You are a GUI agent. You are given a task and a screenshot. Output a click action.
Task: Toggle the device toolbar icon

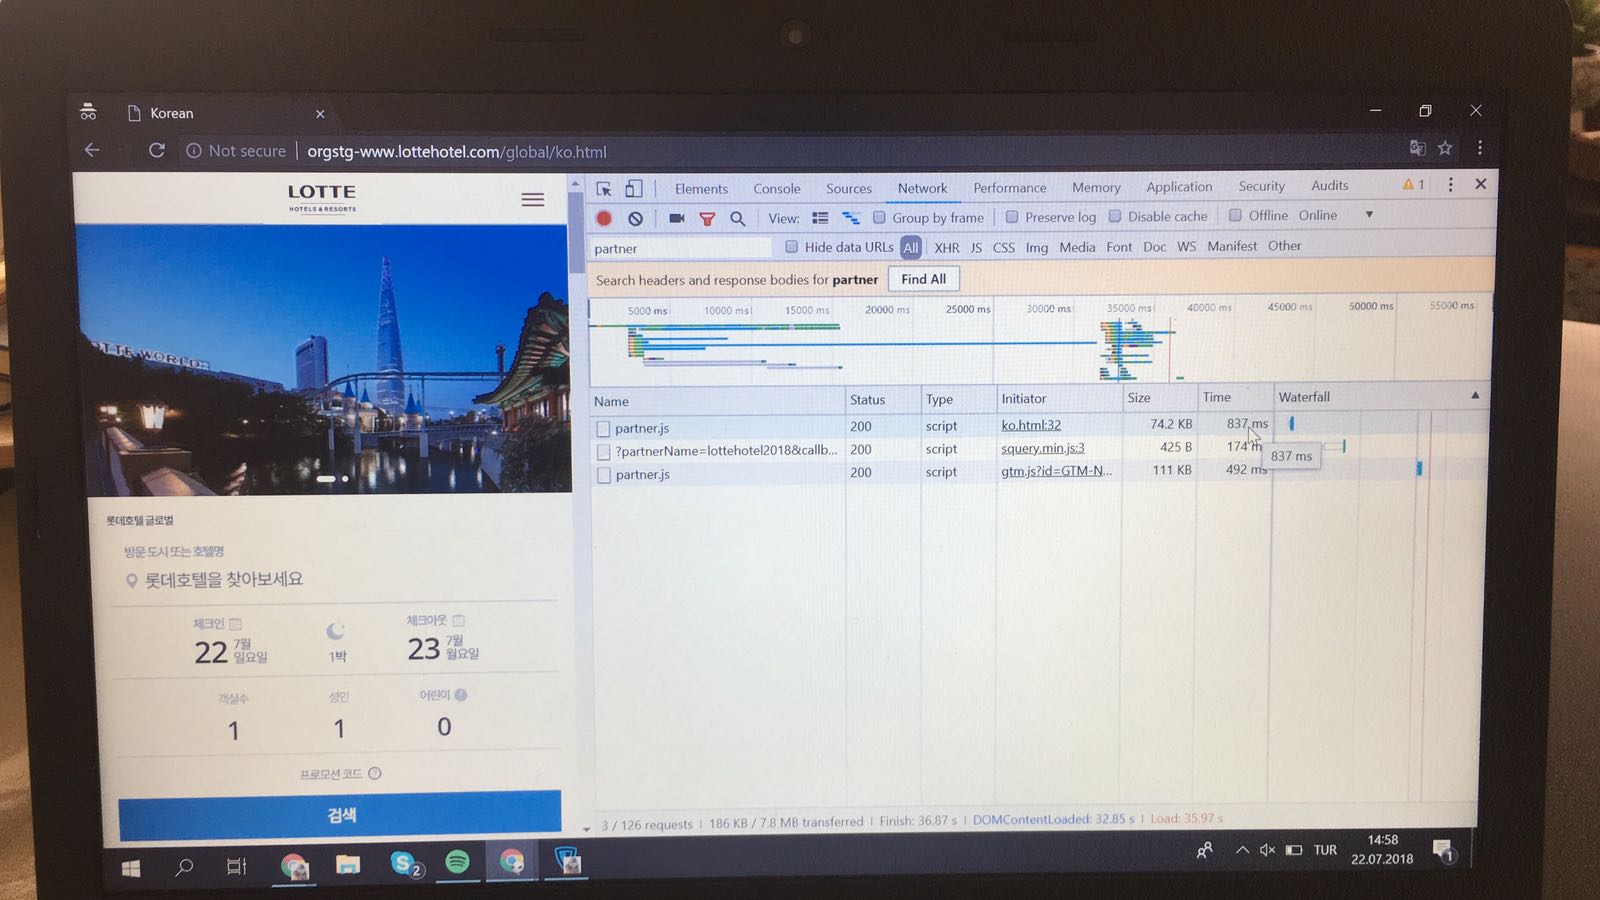coord(634,189)
